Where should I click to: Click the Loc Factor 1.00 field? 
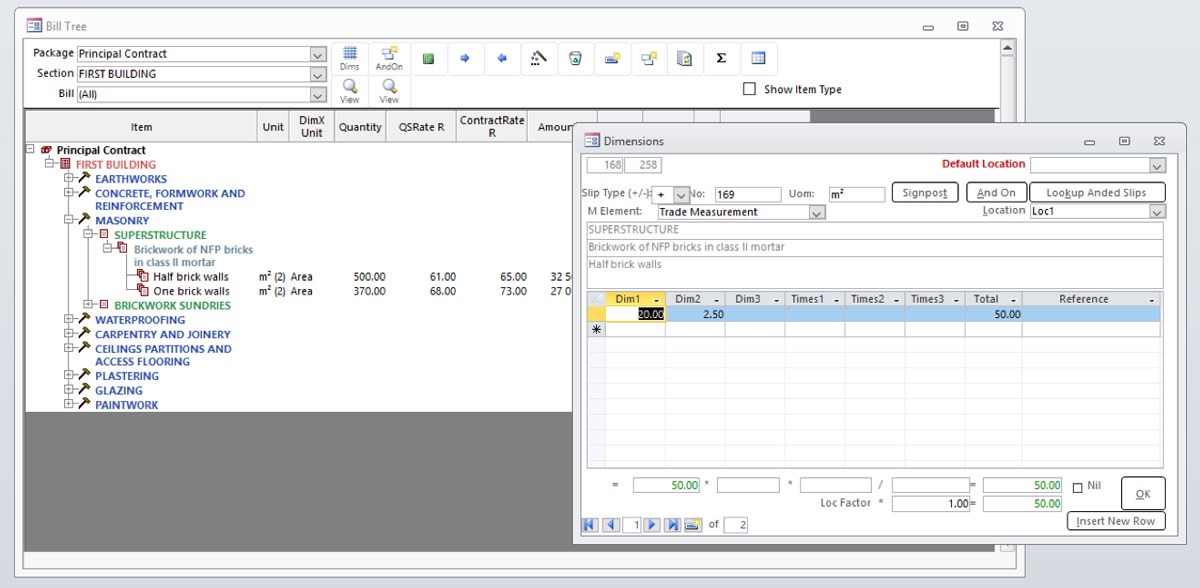pos(931,504)
